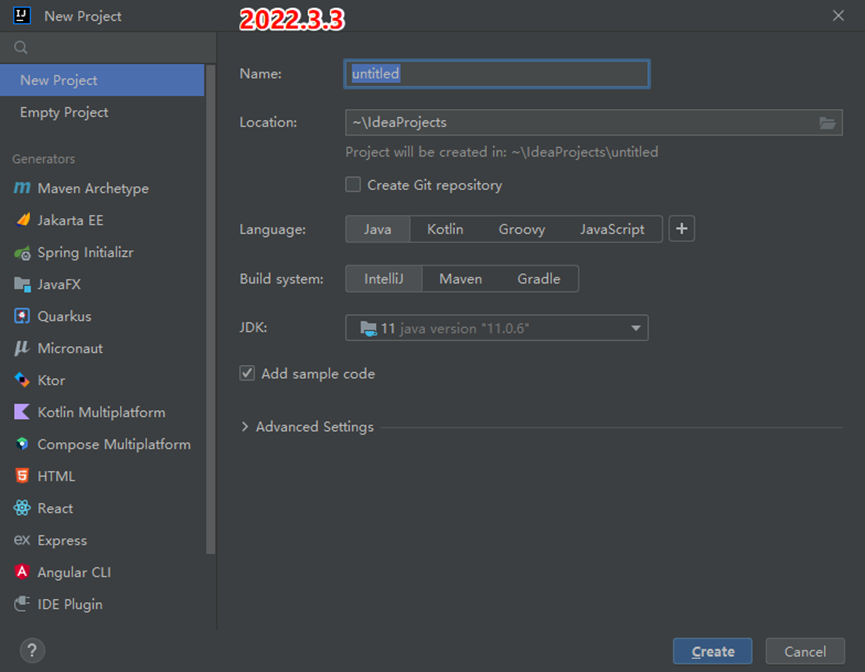Image resolution: width=865 pixels, height=672 pixels.
Task: Browse location with folder icon
Action: click(x=827, y=122)
